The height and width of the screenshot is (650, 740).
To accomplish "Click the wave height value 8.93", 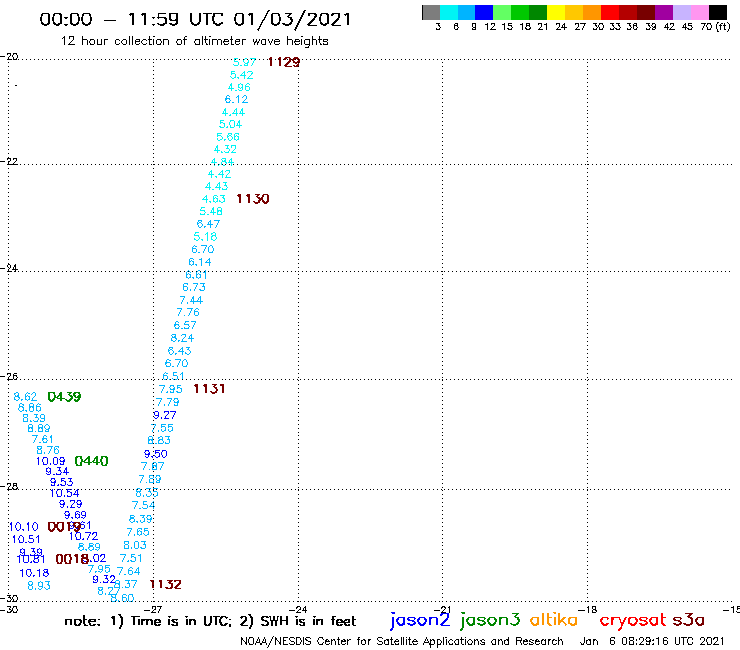I will [39, 585].
